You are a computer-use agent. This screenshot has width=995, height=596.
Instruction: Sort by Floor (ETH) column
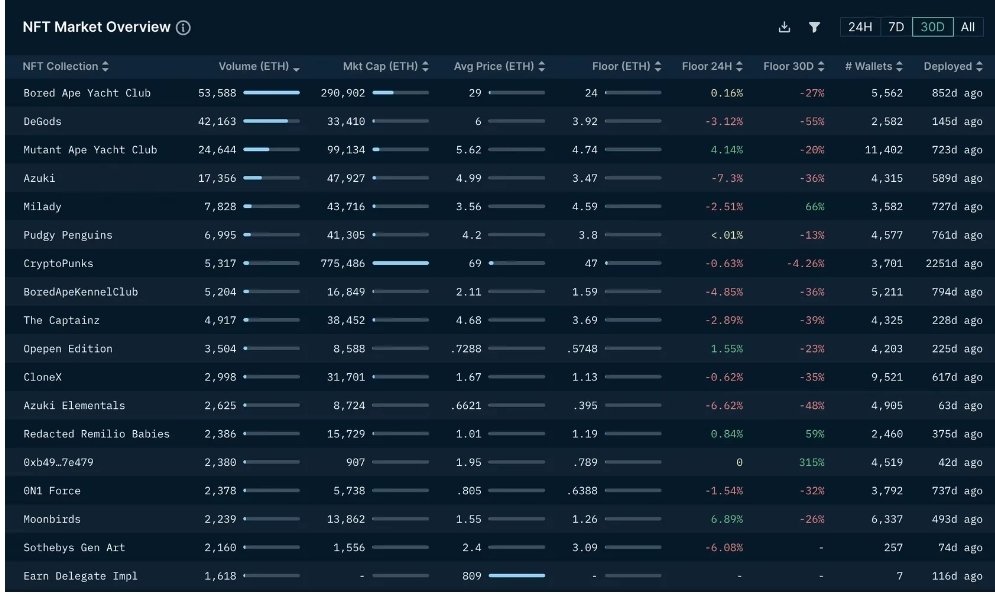click(x=626, y=66)
